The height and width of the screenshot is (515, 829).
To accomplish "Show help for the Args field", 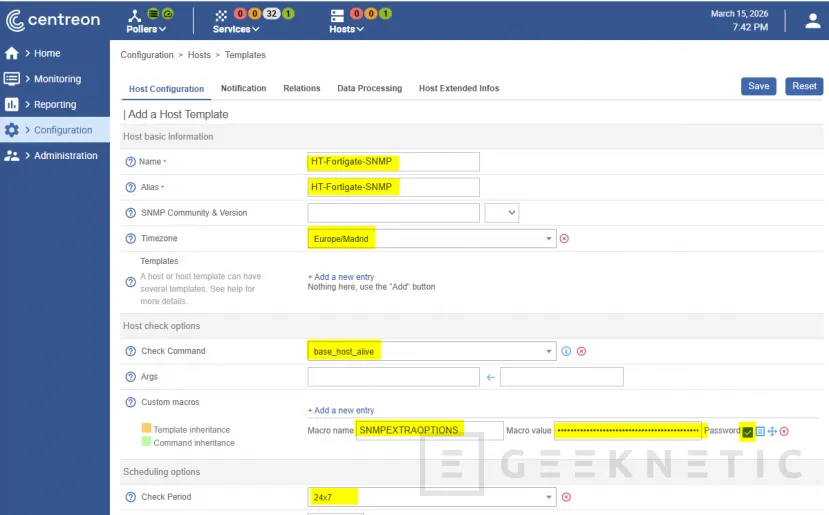I will coord(131,376).
